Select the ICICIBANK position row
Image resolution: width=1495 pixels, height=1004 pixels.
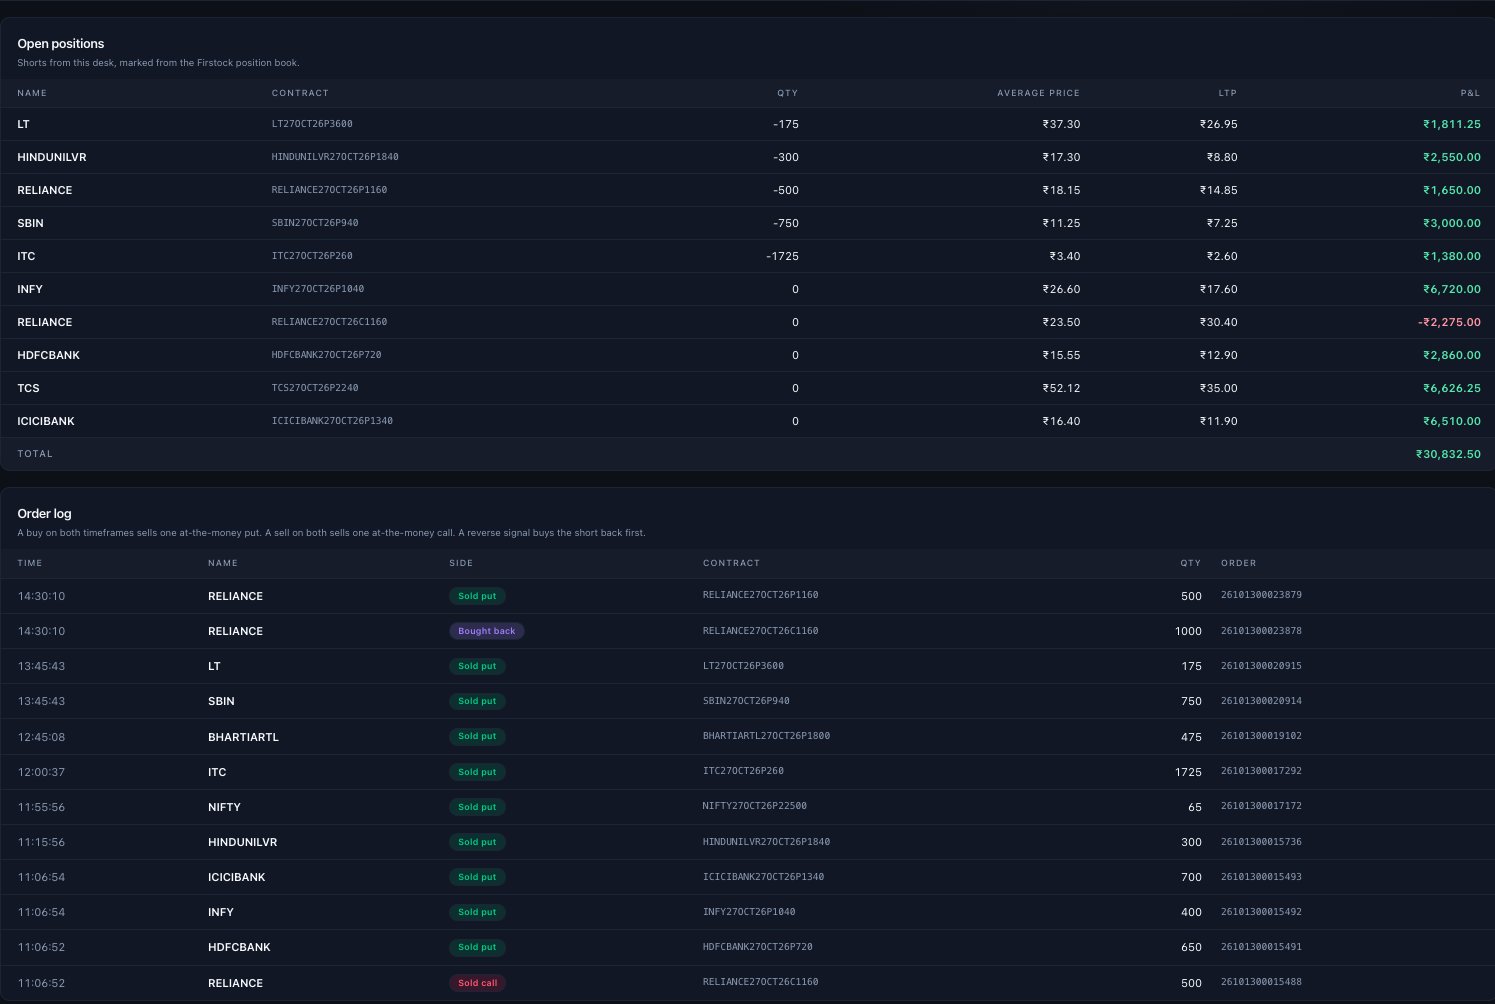pyautogui.click(x=747, y=421)
